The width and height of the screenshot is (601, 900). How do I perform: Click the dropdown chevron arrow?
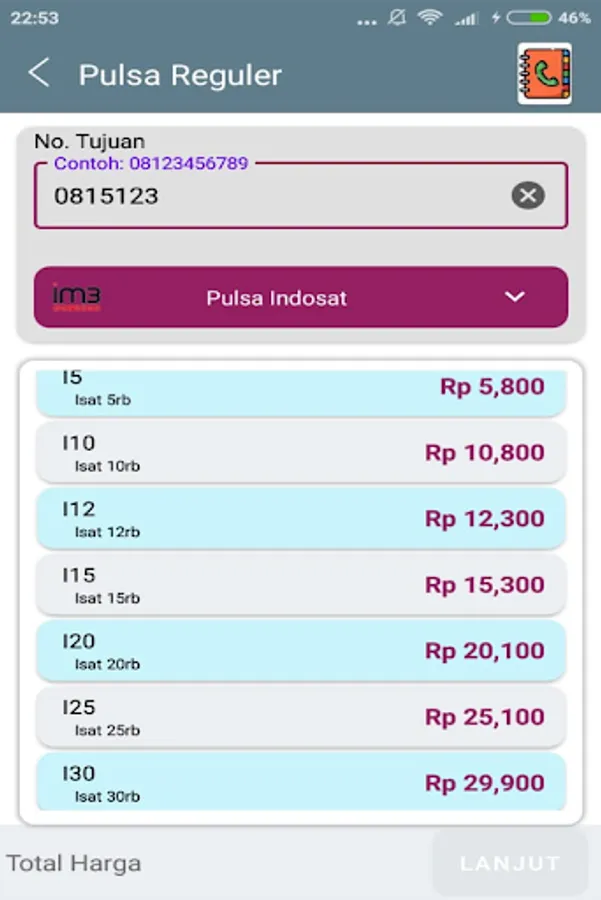pyautogui.click(x=514, y=297)
